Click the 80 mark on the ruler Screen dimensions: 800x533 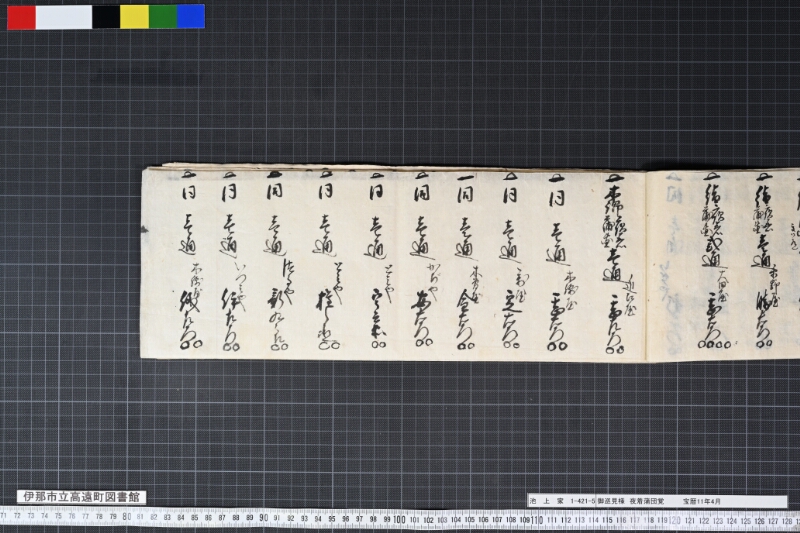click(x=127, y=517)
